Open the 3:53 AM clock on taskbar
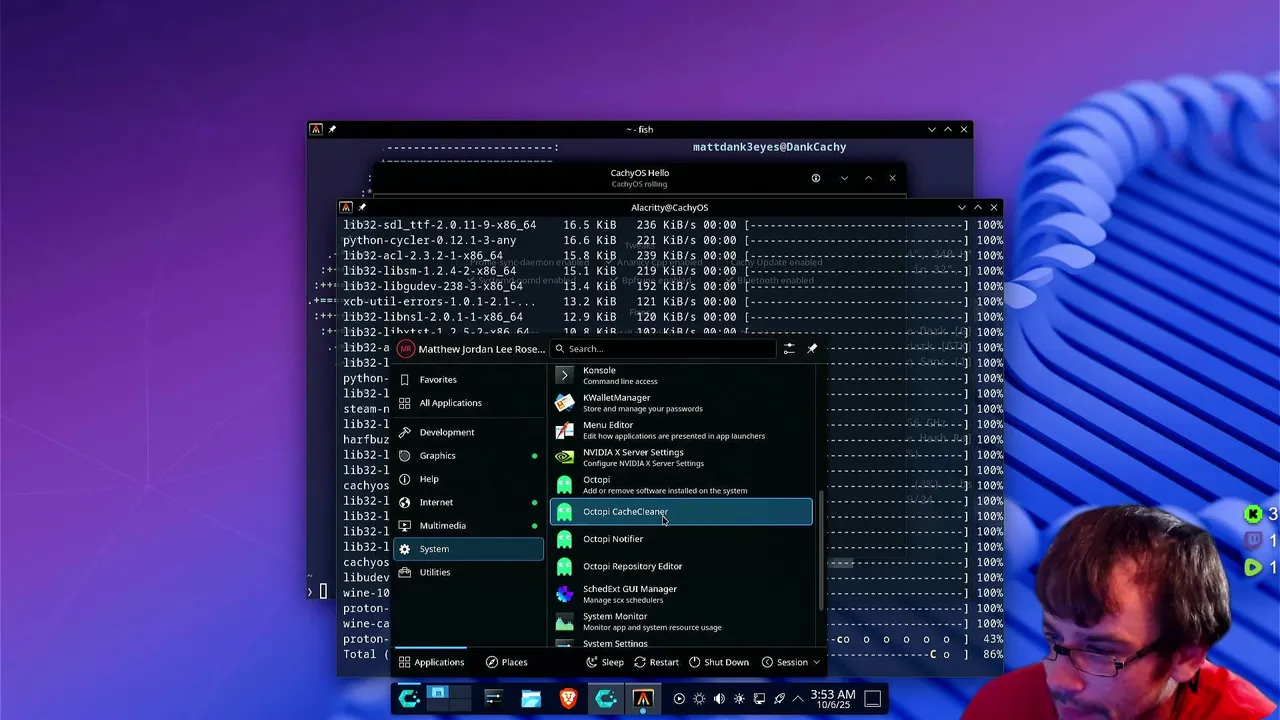The height and width of the screenshot is (720, 1280). (x=832, y=699)
